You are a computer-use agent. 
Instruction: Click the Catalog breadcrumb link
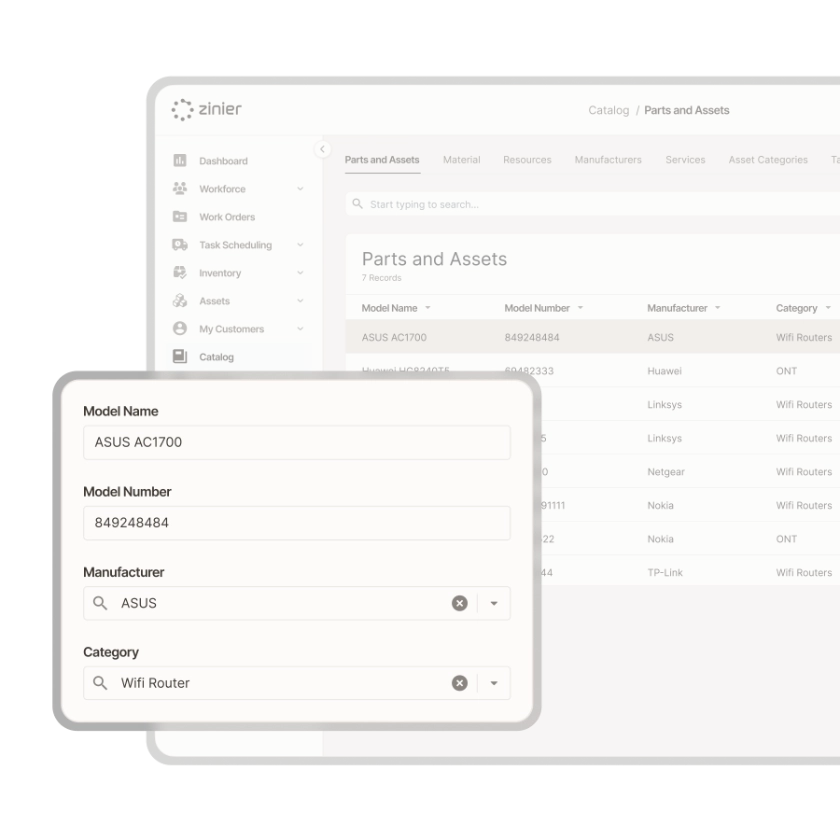tap(609, 110)
